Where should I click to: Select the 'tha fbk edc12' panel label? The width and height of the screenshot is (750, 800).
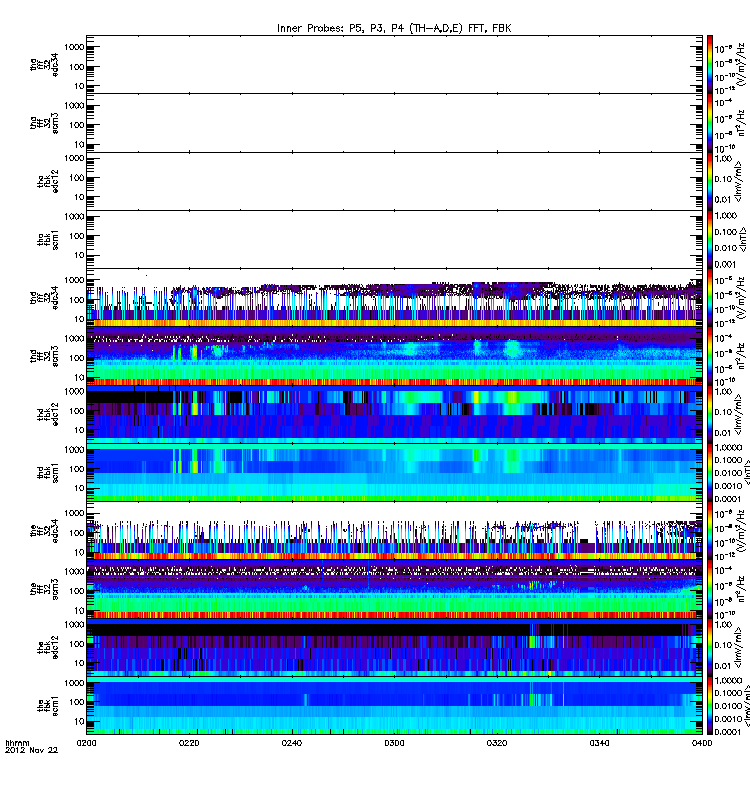[48, 182]
